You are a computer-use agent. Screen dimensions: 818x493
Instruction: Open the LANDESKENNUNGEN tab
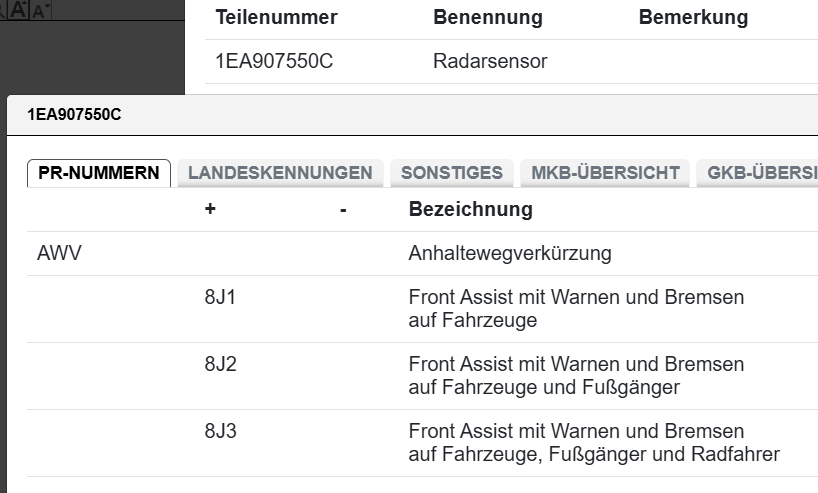coord(280,173)
